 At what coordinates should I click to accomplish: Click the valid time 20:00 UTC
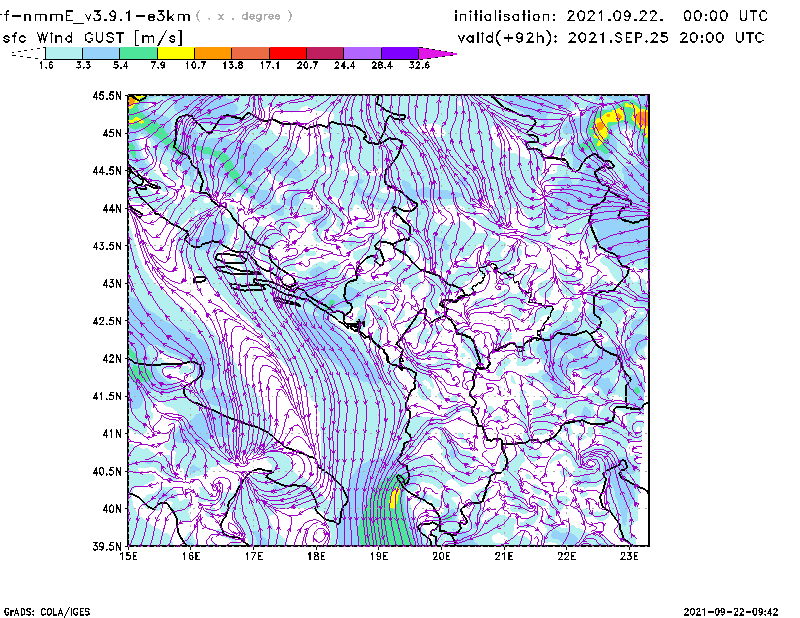pos(722,38)
